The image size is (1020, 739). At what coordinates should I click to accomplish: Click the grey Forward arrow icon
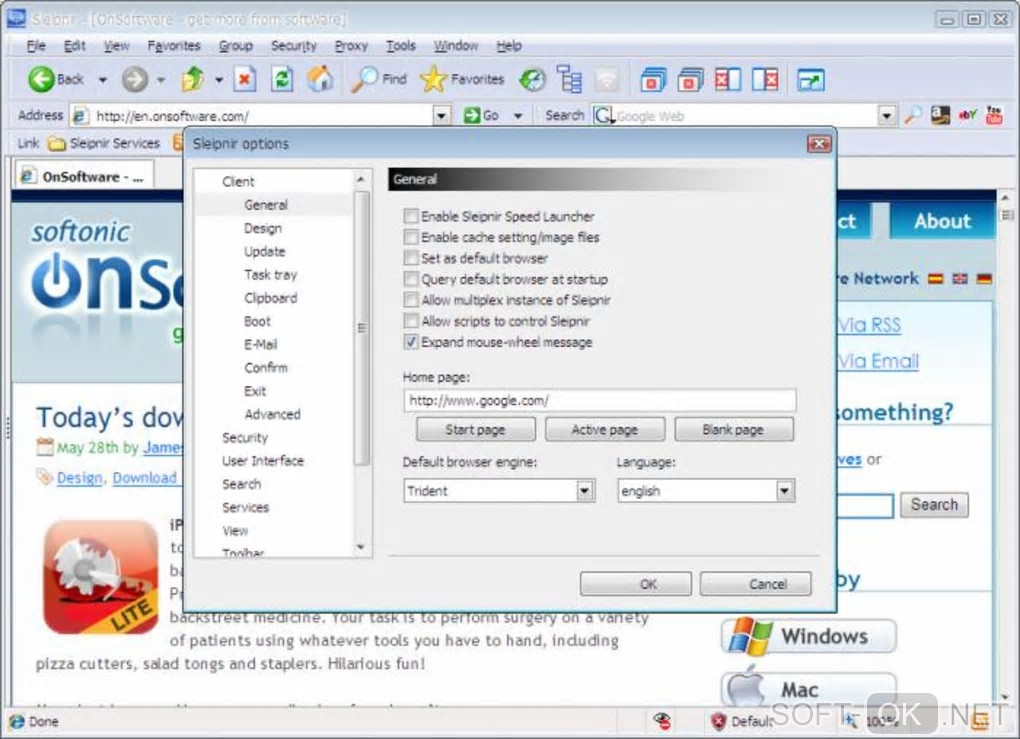[135, 79]
